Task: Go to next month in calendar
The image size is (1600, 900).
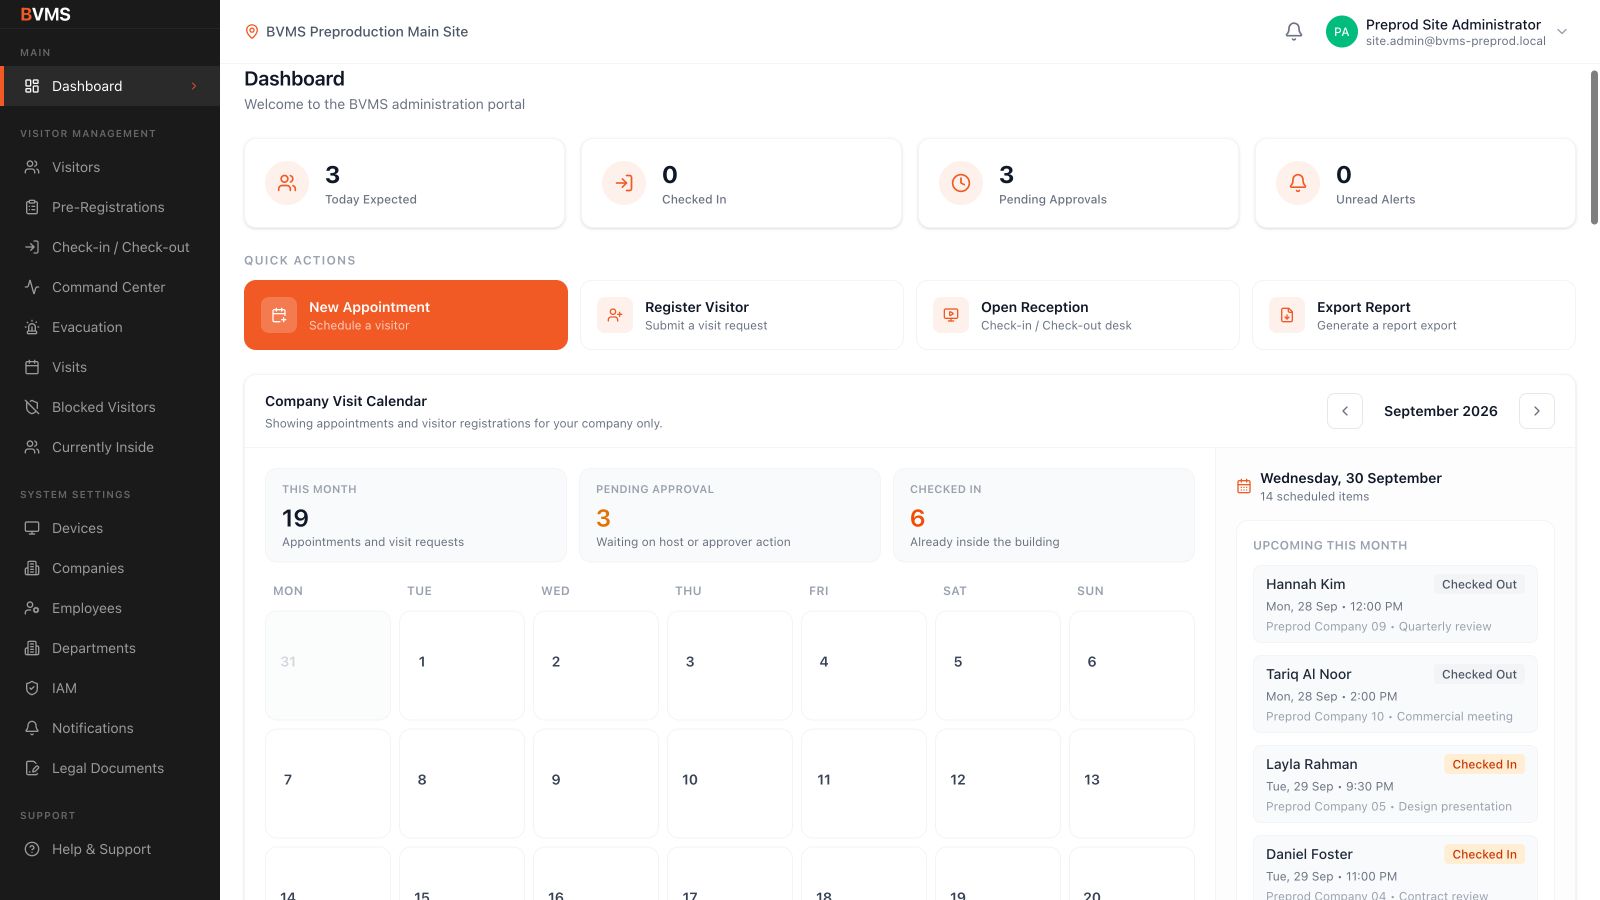Action: pyautogui.click(x=1537, y=411)
